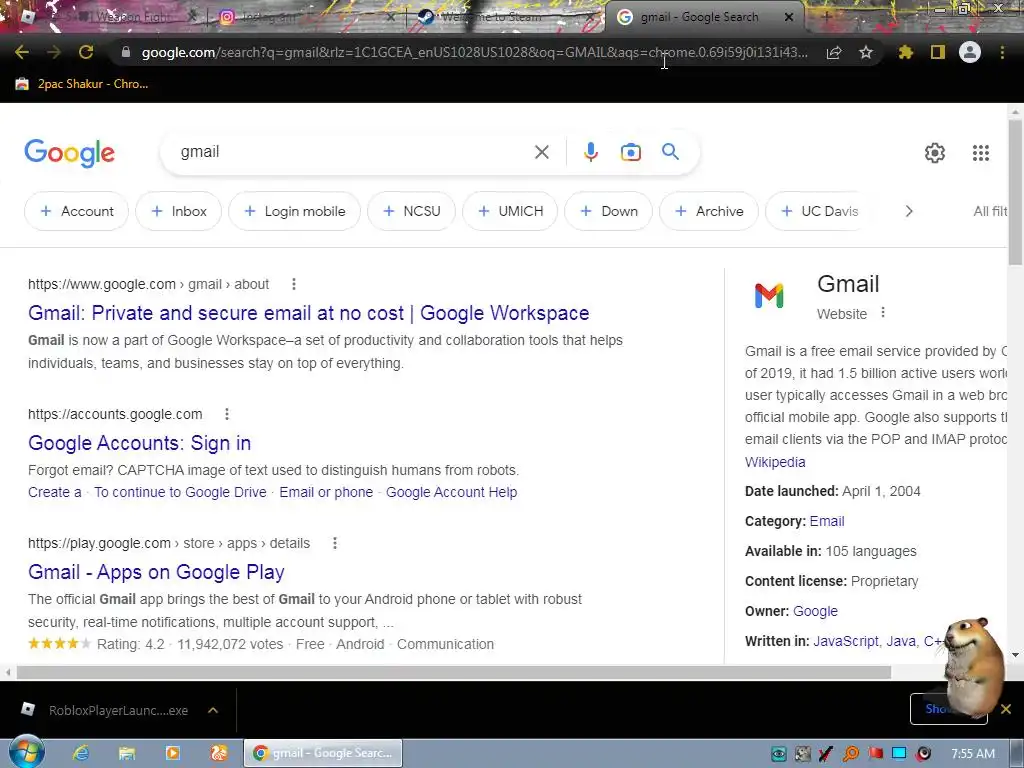Open a new tab with the plus
Viewport: 1024px width, 768px height.
825,18
